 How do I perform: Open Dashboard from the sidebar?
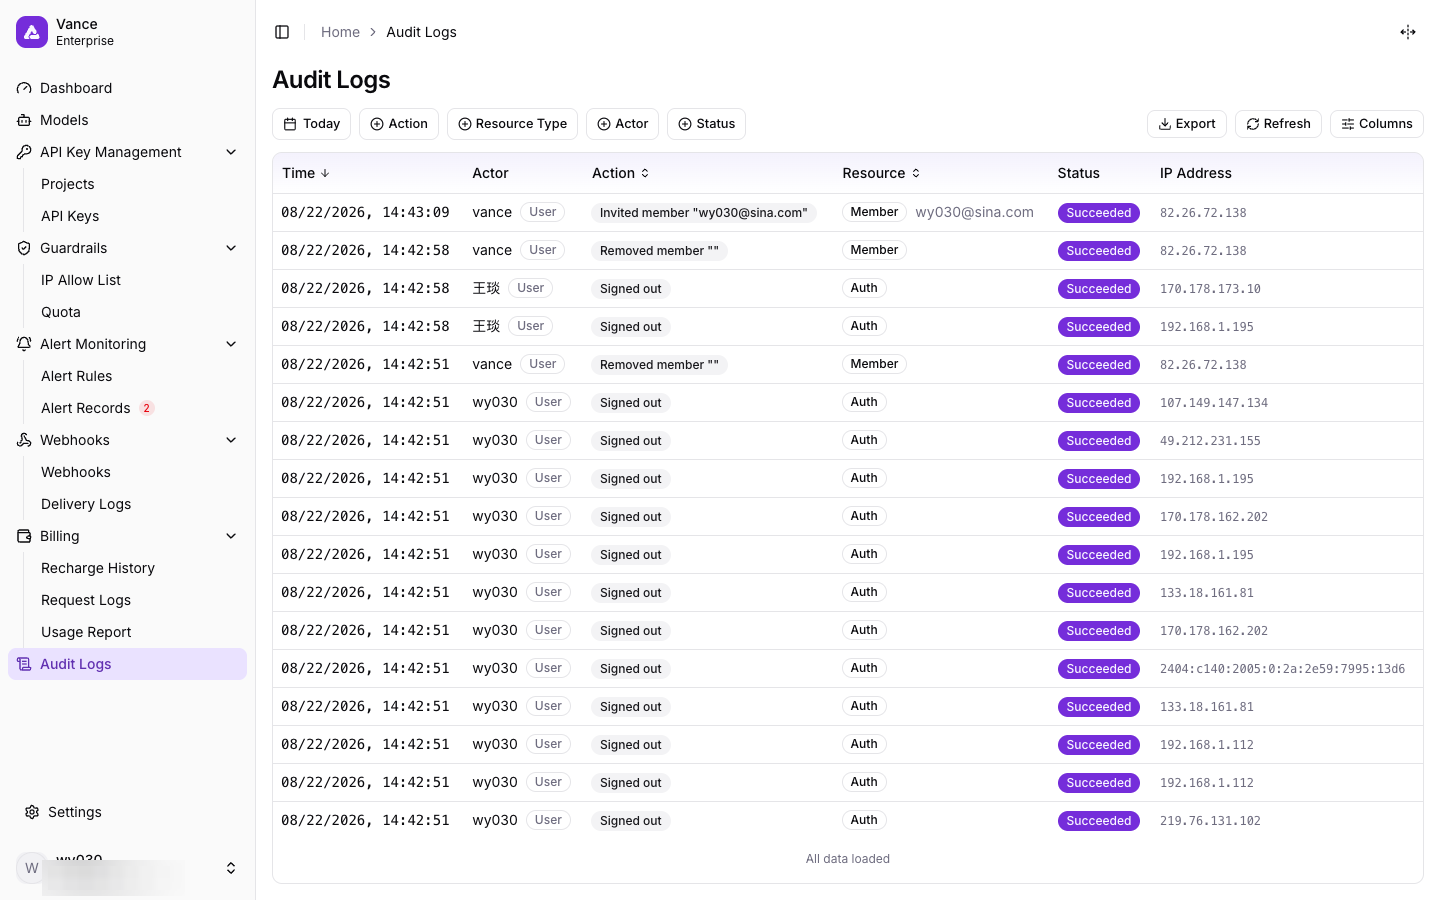[x=127, y=88]
